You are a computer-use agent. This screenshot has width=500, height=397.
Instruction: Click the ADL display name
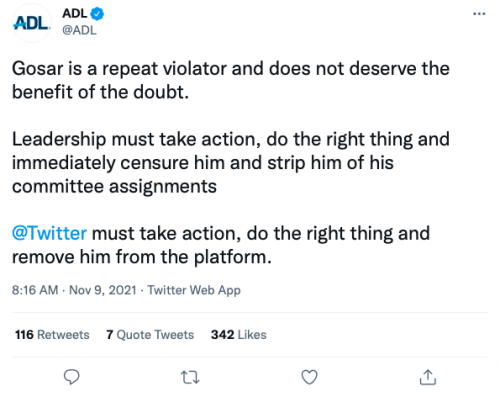[74, 14]
